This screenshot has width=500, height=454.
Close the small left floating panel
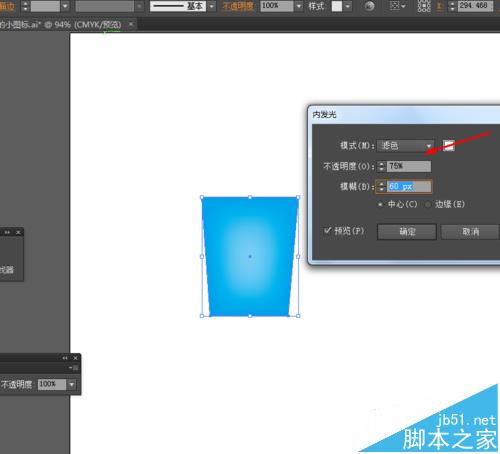click(18, 232)
